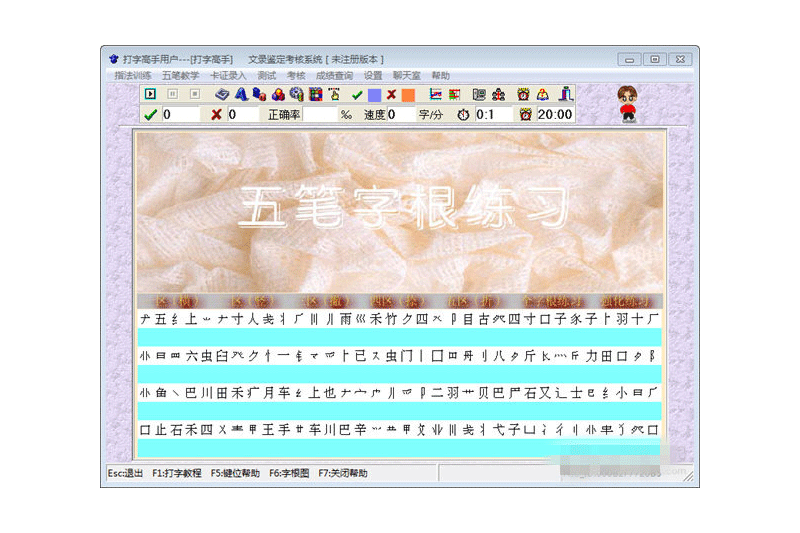800x533 pixels.
Task: Open the 帮助 menu
Action: 440,75
